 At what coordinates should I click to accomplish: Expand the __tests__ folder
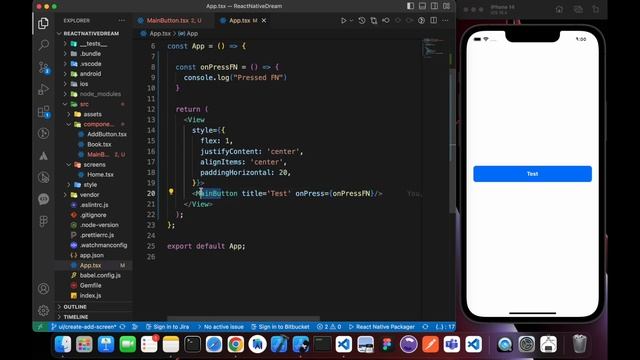pos(93,44)
